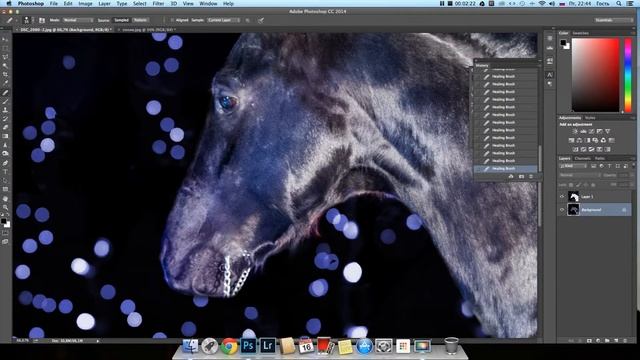Toggle pressure for size in options bar
The image size is (640, 360).
tap(260, 20)
